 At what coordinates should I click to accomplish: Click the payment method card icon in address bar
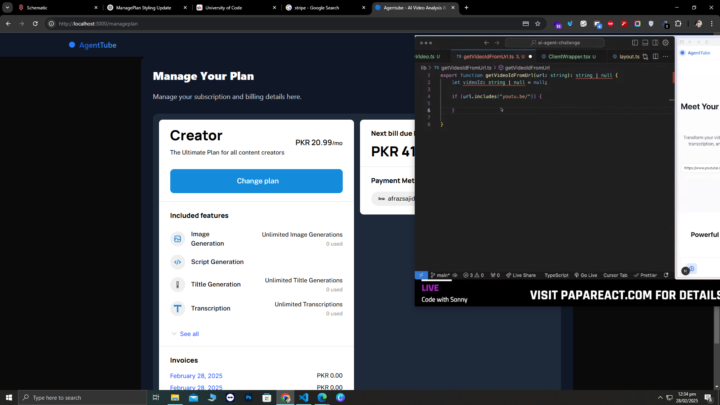[526, 24]
